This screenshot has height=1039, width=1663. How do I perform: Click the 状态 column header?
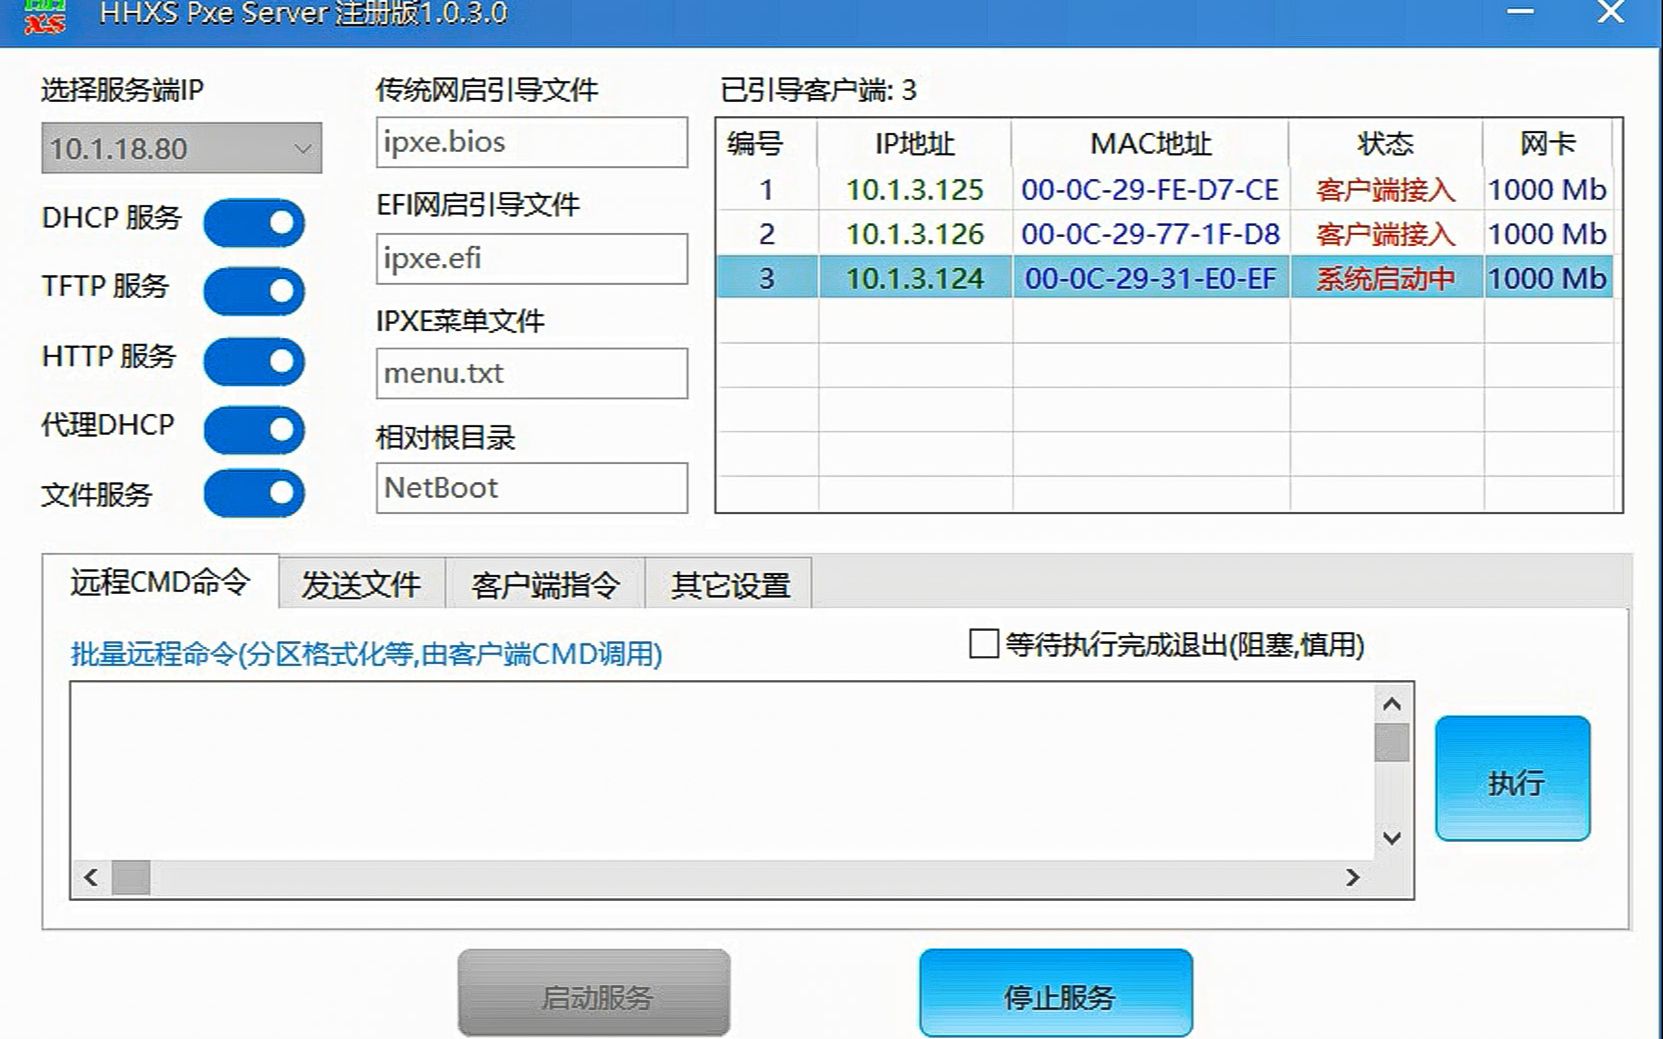[1385, 143]
